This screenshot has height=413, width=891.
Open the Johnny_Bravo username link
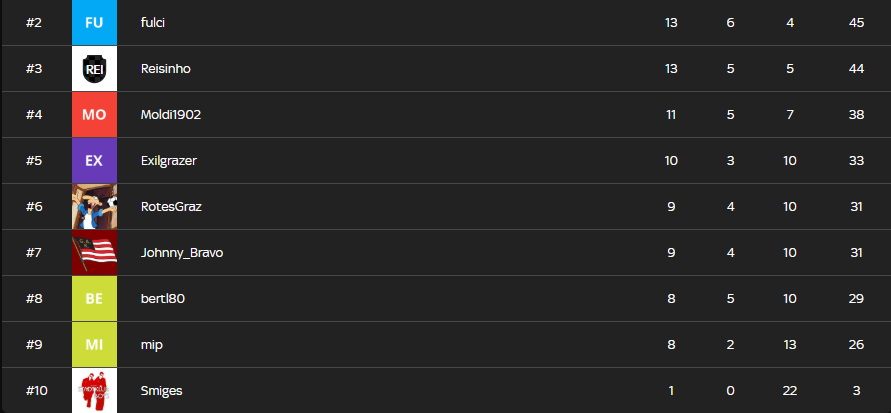(x=182, y=253)
